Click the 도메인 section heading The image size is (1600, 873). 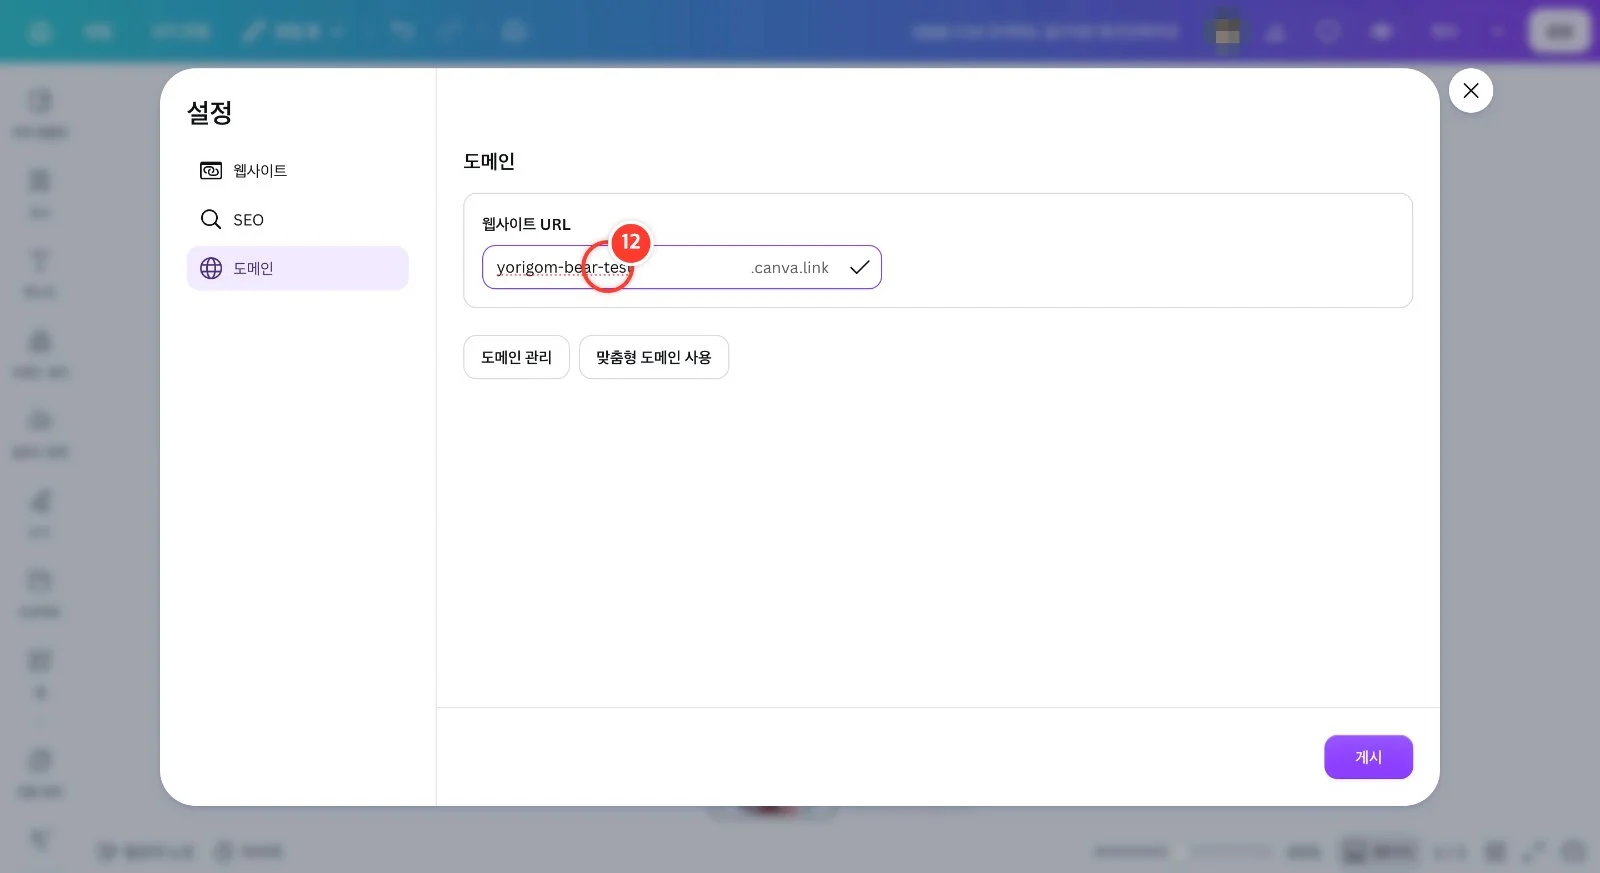click(x=489, y=161)
